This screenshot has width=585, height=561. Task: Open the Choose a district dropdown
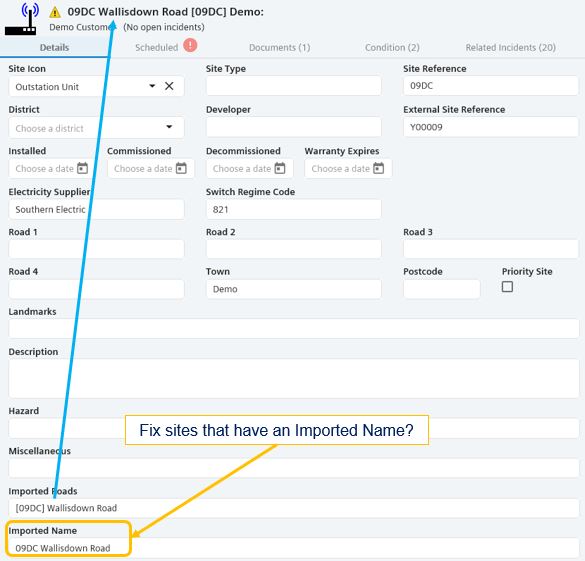[x=96, y=128]
